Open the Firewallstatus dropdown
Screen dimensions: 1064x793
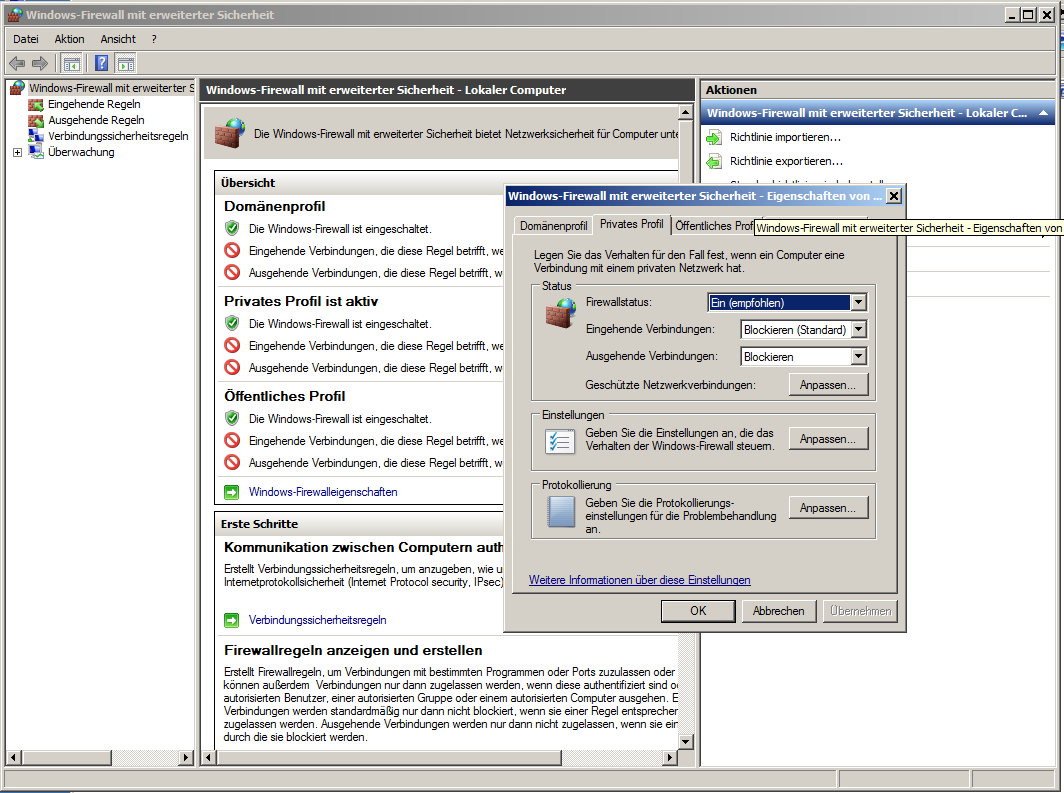coord(858,303)
